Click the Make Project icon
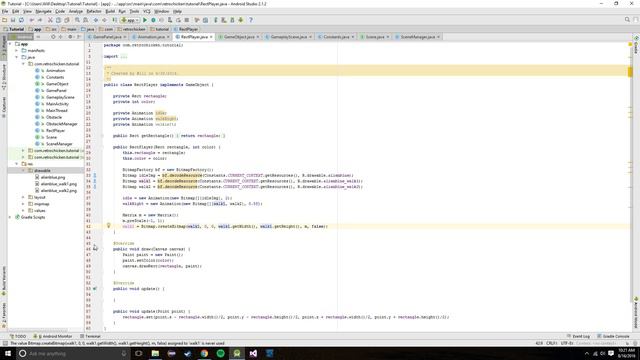 (115, 20)
